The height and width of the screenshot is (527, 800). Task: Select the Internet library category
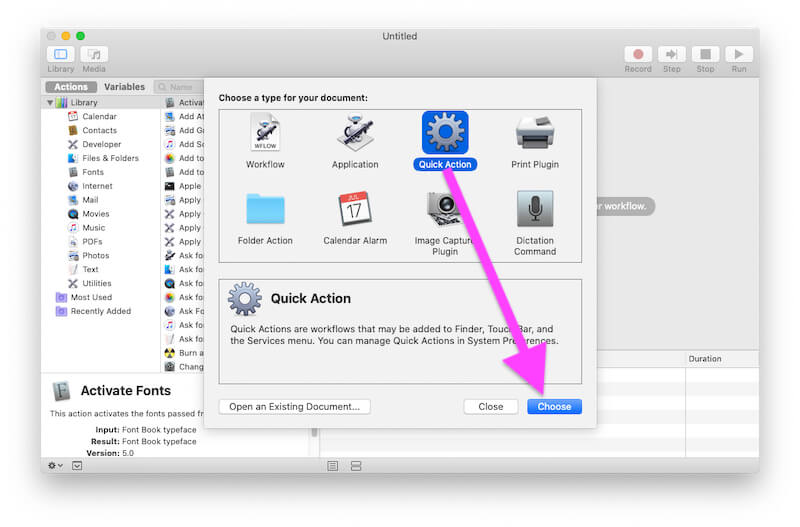click(97, 186)
